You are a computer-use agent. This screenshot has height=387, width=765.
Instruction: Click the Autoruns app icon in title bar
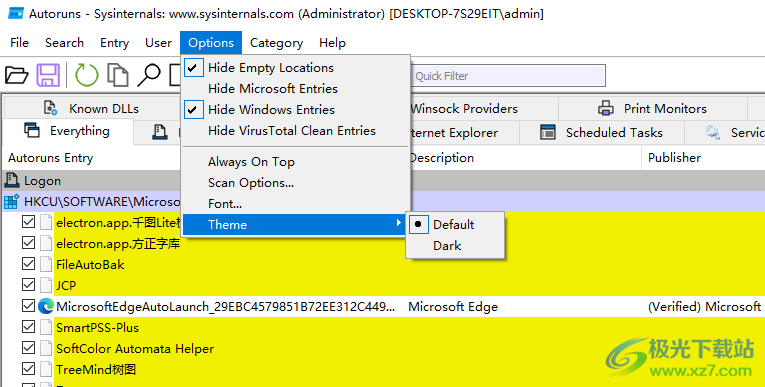click(16, 13)
